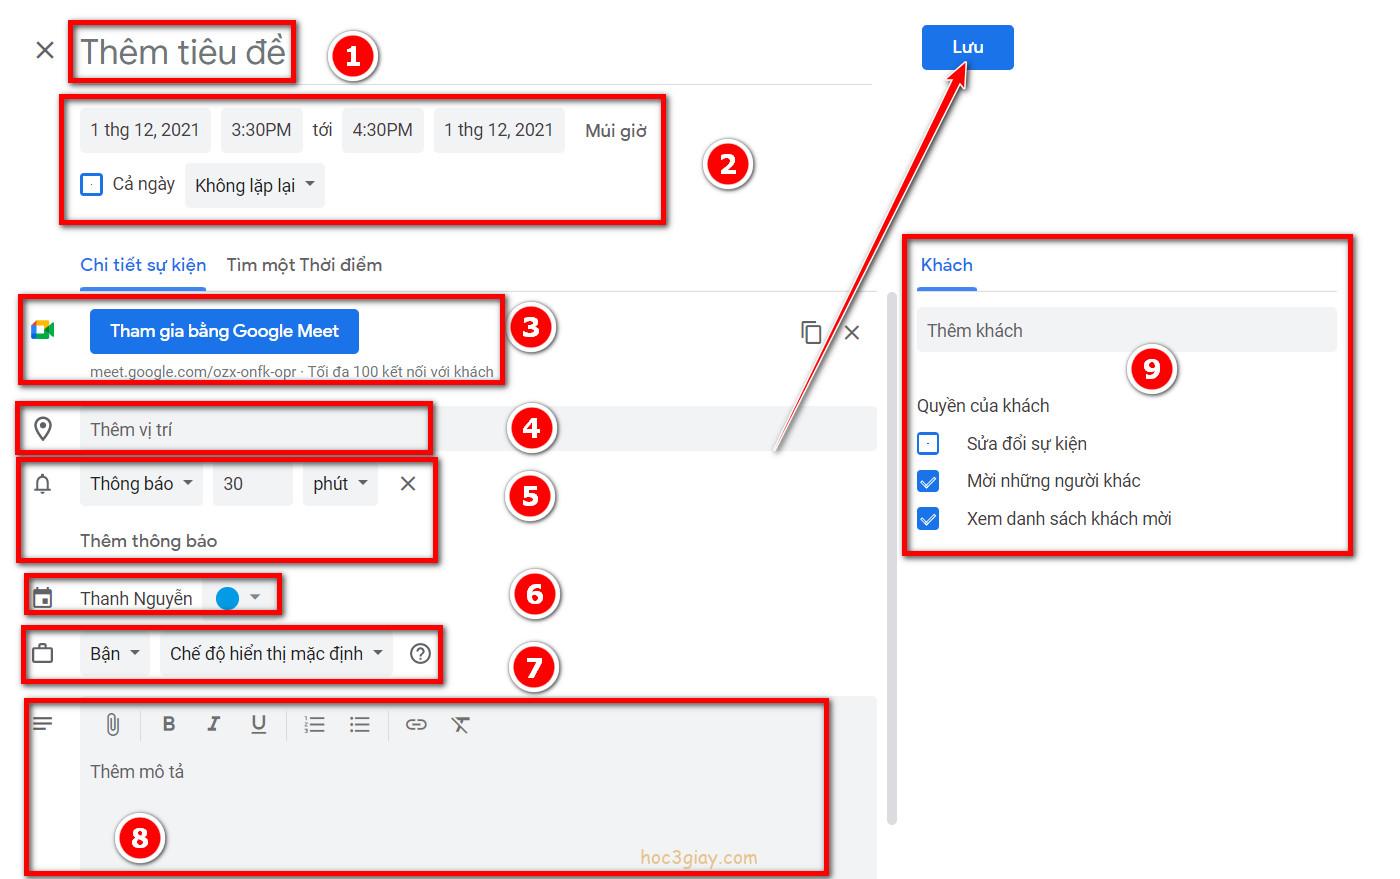Select the Chi tiết sự kiện tab
The width and height of the screenshot is (1400, 879).
(143, 265)
